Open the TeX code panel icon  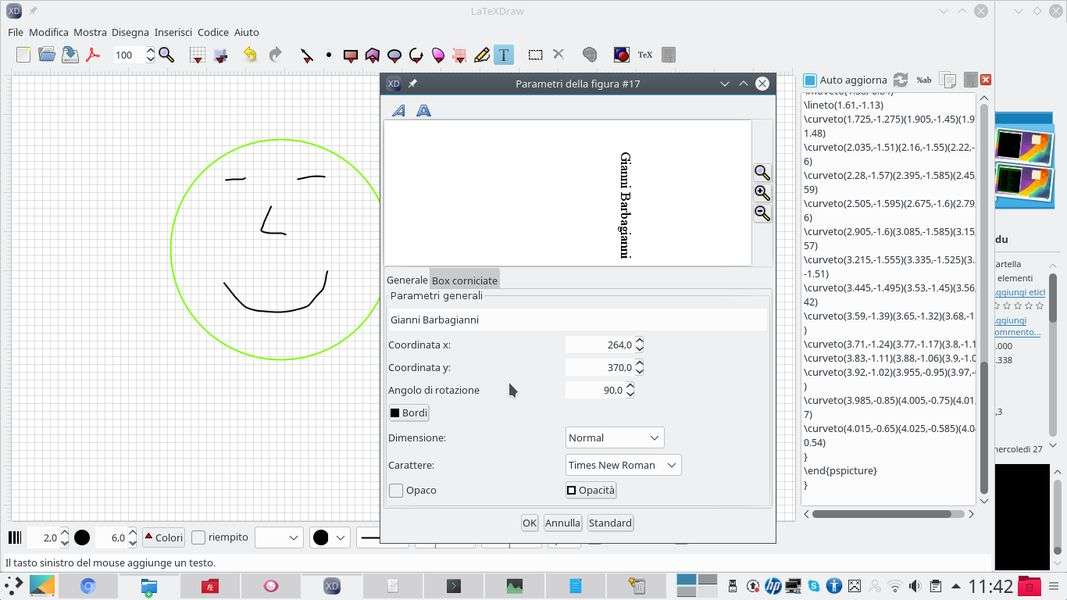(645, 55)
